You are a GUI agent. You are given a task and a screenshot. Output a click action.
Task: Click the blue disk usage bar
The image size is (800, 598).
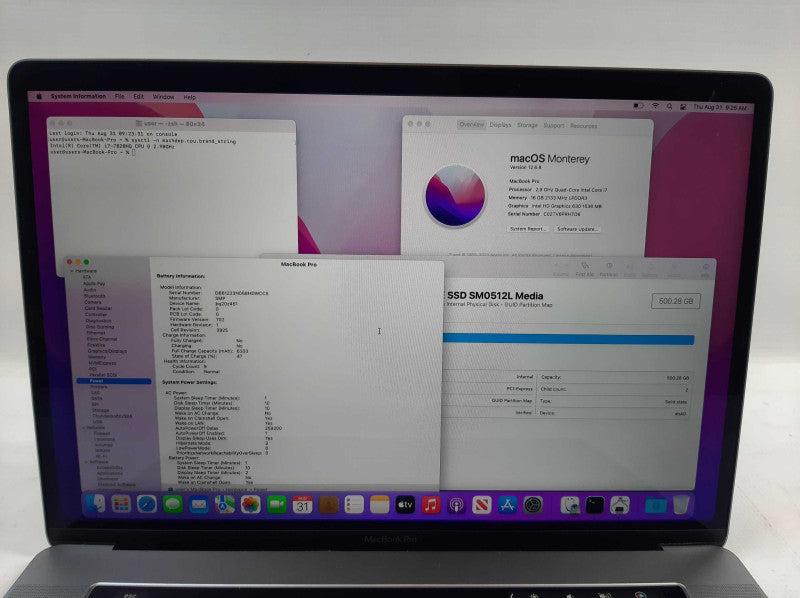point(568,339)
